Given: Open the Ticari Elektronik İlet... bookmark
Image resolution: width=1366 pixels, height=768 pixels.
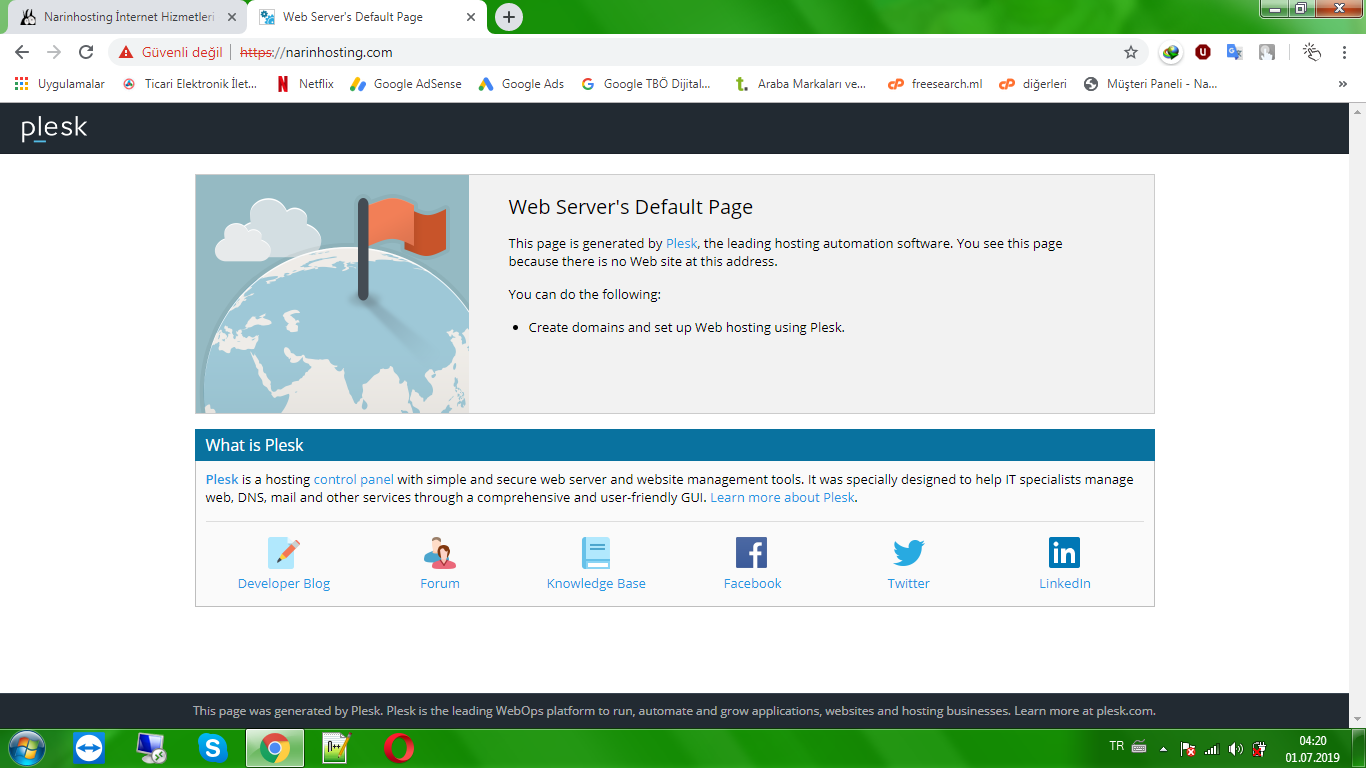Looking at the screenshot, I should coord(190,84).
